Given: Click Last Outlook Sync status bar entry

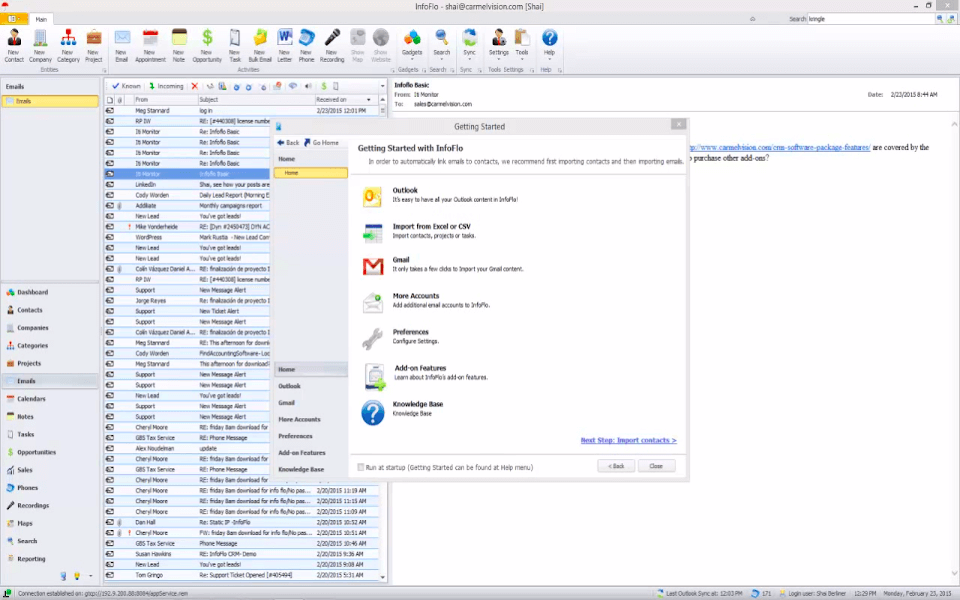Looking at the screenshot, I should (700, 593).
